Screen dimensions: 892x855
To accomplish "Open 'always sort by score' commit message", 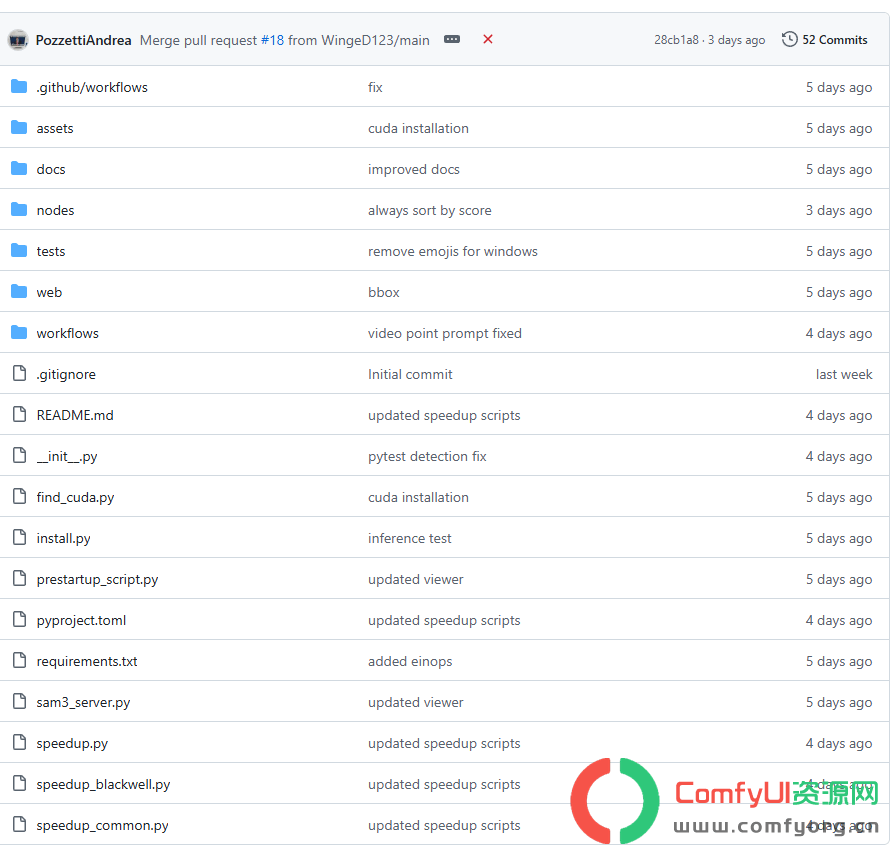I will tap(430, 210).
